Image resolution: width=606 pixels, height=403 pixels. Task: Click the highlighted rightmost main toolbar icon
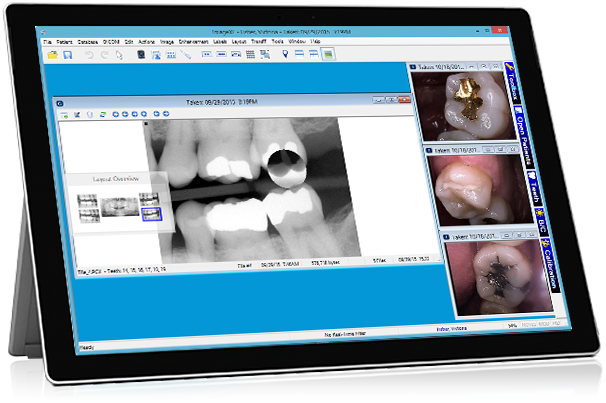pyautogui.click(x=327, y=54)
